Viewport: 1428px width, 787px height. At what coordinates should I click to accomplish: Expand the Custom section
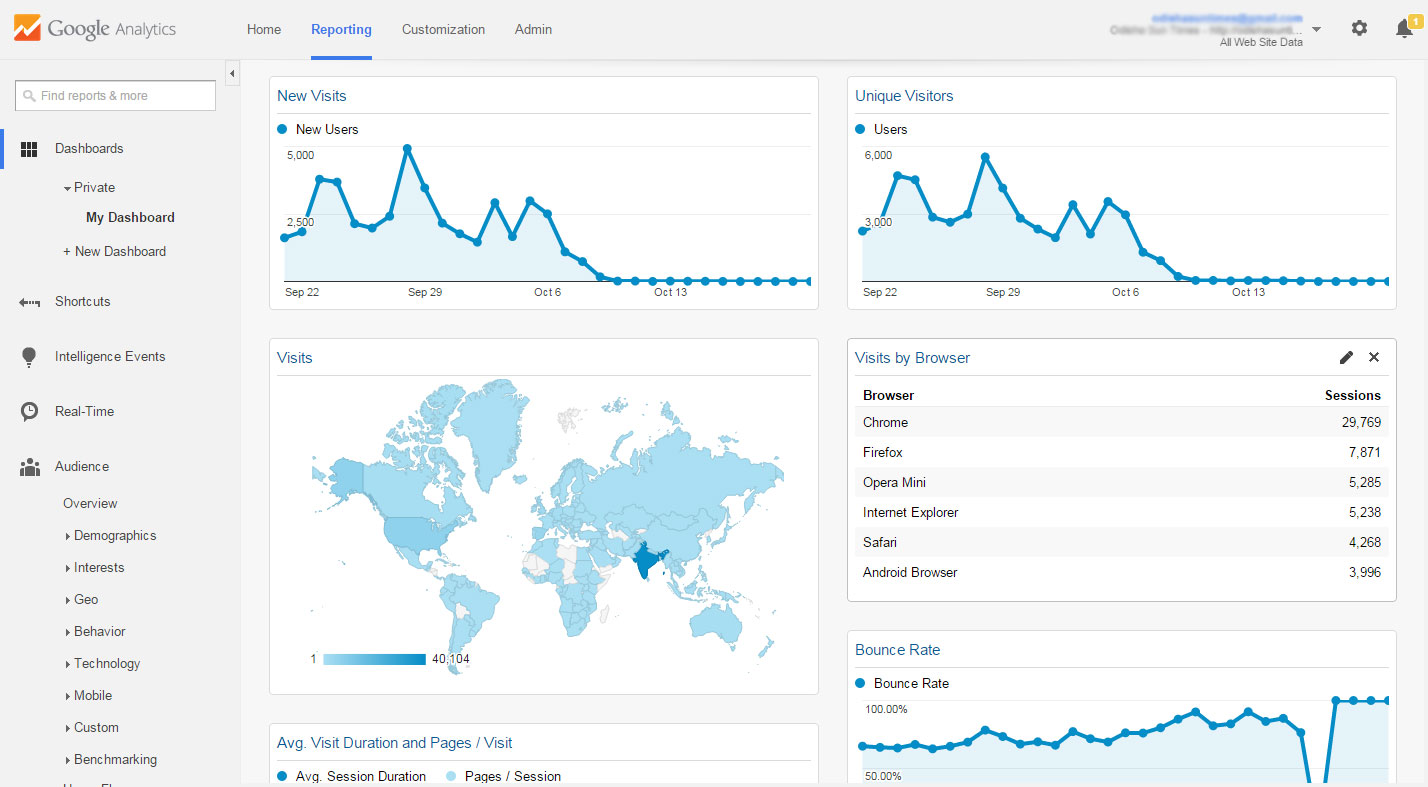[x=67, y=728]
